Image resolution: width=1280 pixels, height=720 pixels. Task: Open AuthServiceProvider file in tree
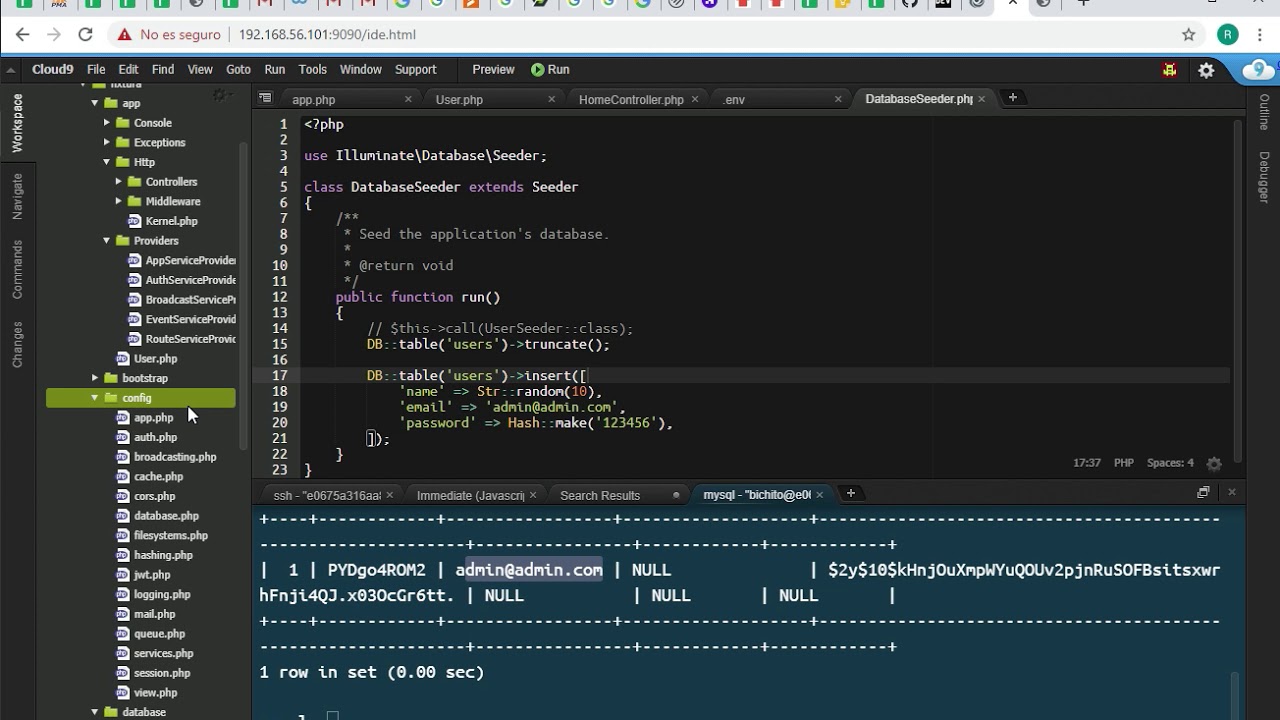click(x=190, y=280)
